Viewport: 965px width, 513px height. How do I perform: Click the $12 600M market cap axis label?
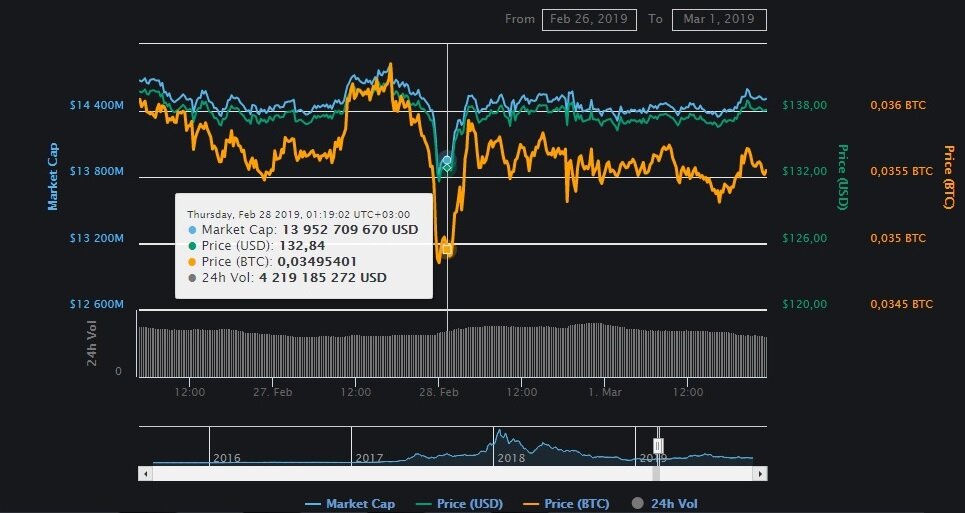click(x=97, y=304)
